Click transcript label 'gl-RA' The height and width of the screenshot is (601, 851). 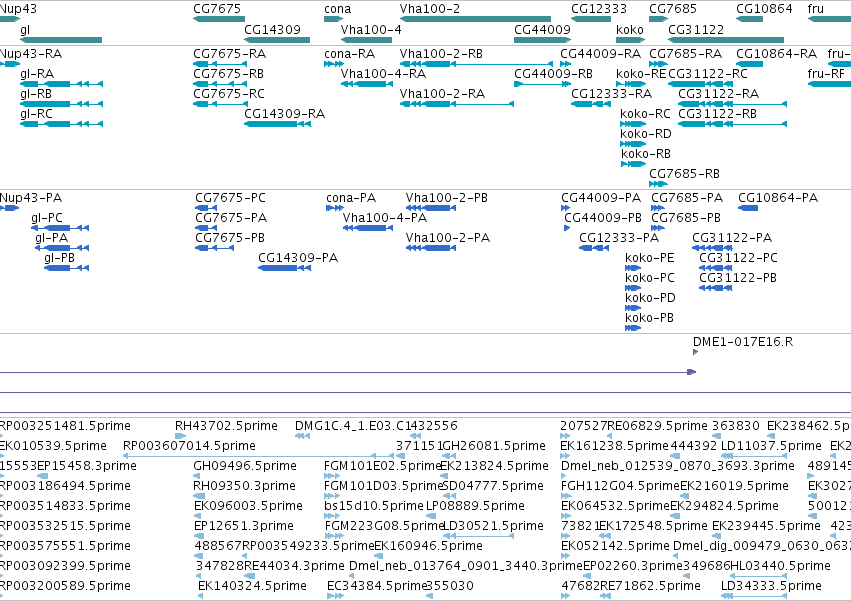pos(37,74)
